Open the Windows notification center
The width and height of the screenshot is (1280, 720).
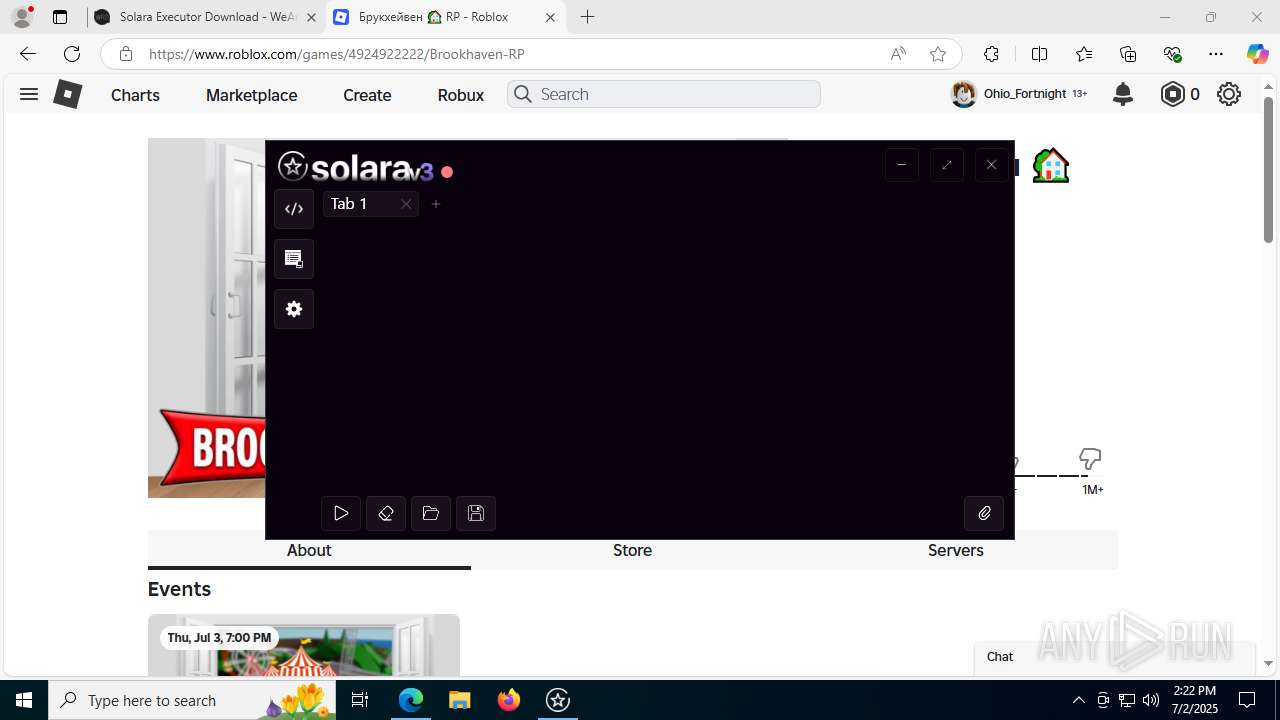coord(1247,700)
